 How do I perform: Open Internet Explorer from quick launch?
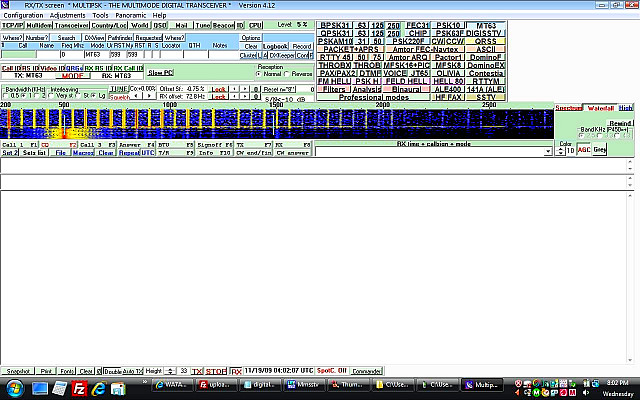(98, 389)
